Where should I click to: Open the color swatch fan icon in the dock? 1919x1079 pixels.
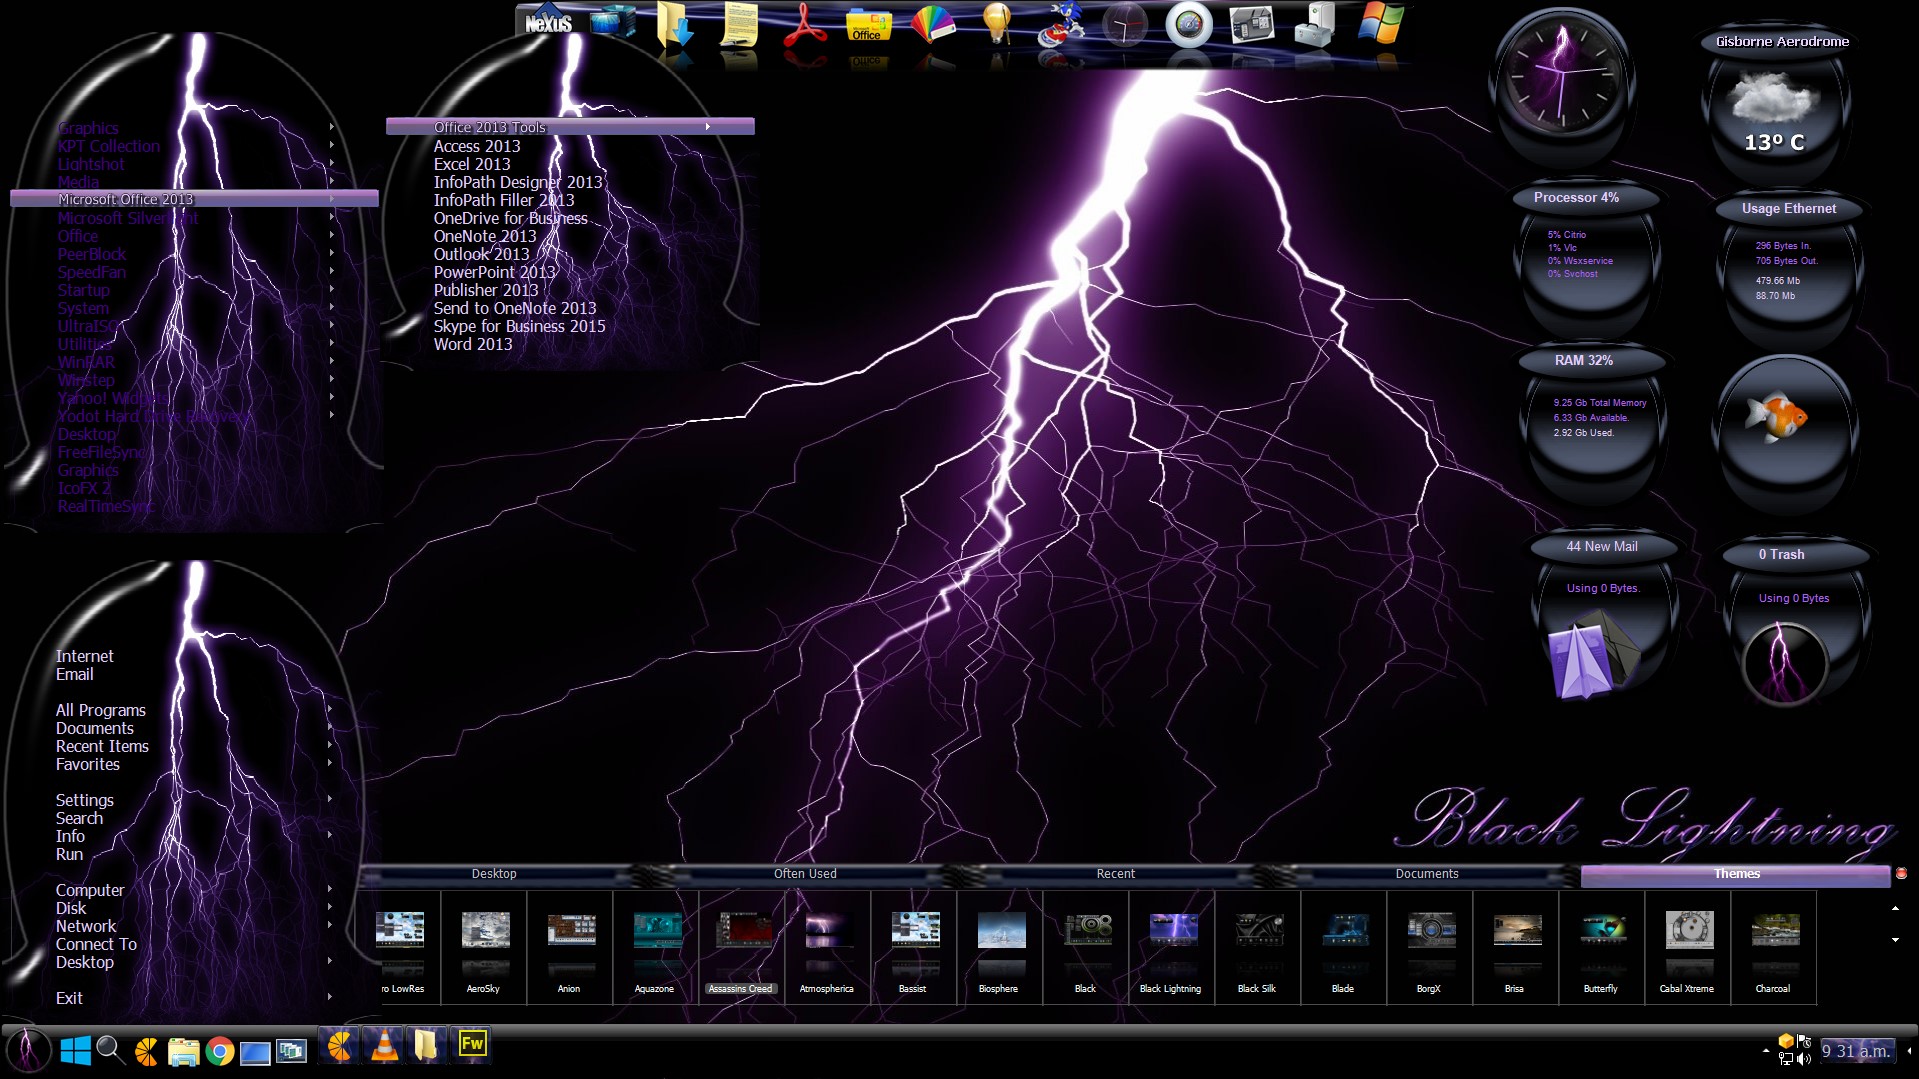tap(932, 27)
